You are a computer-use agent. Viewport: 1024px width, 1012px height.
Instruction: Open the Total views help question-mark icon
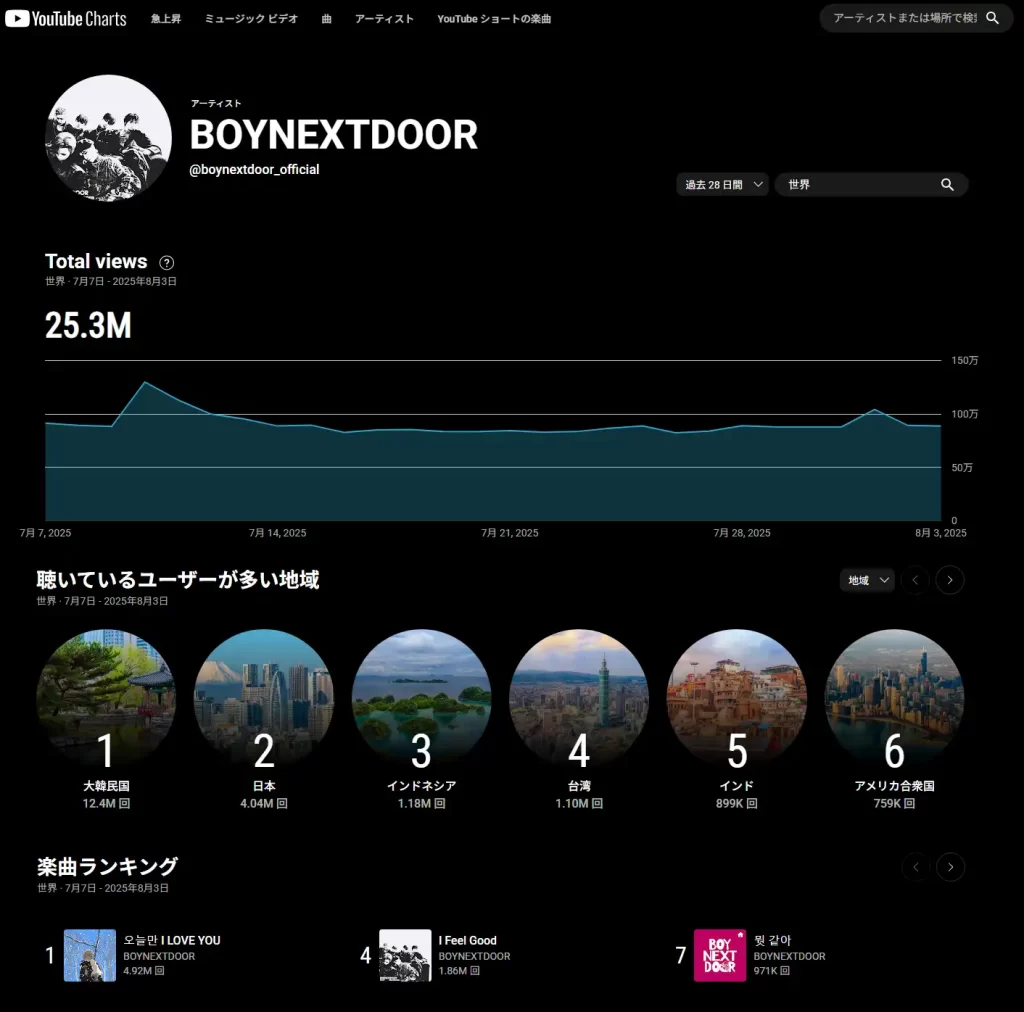167,263
